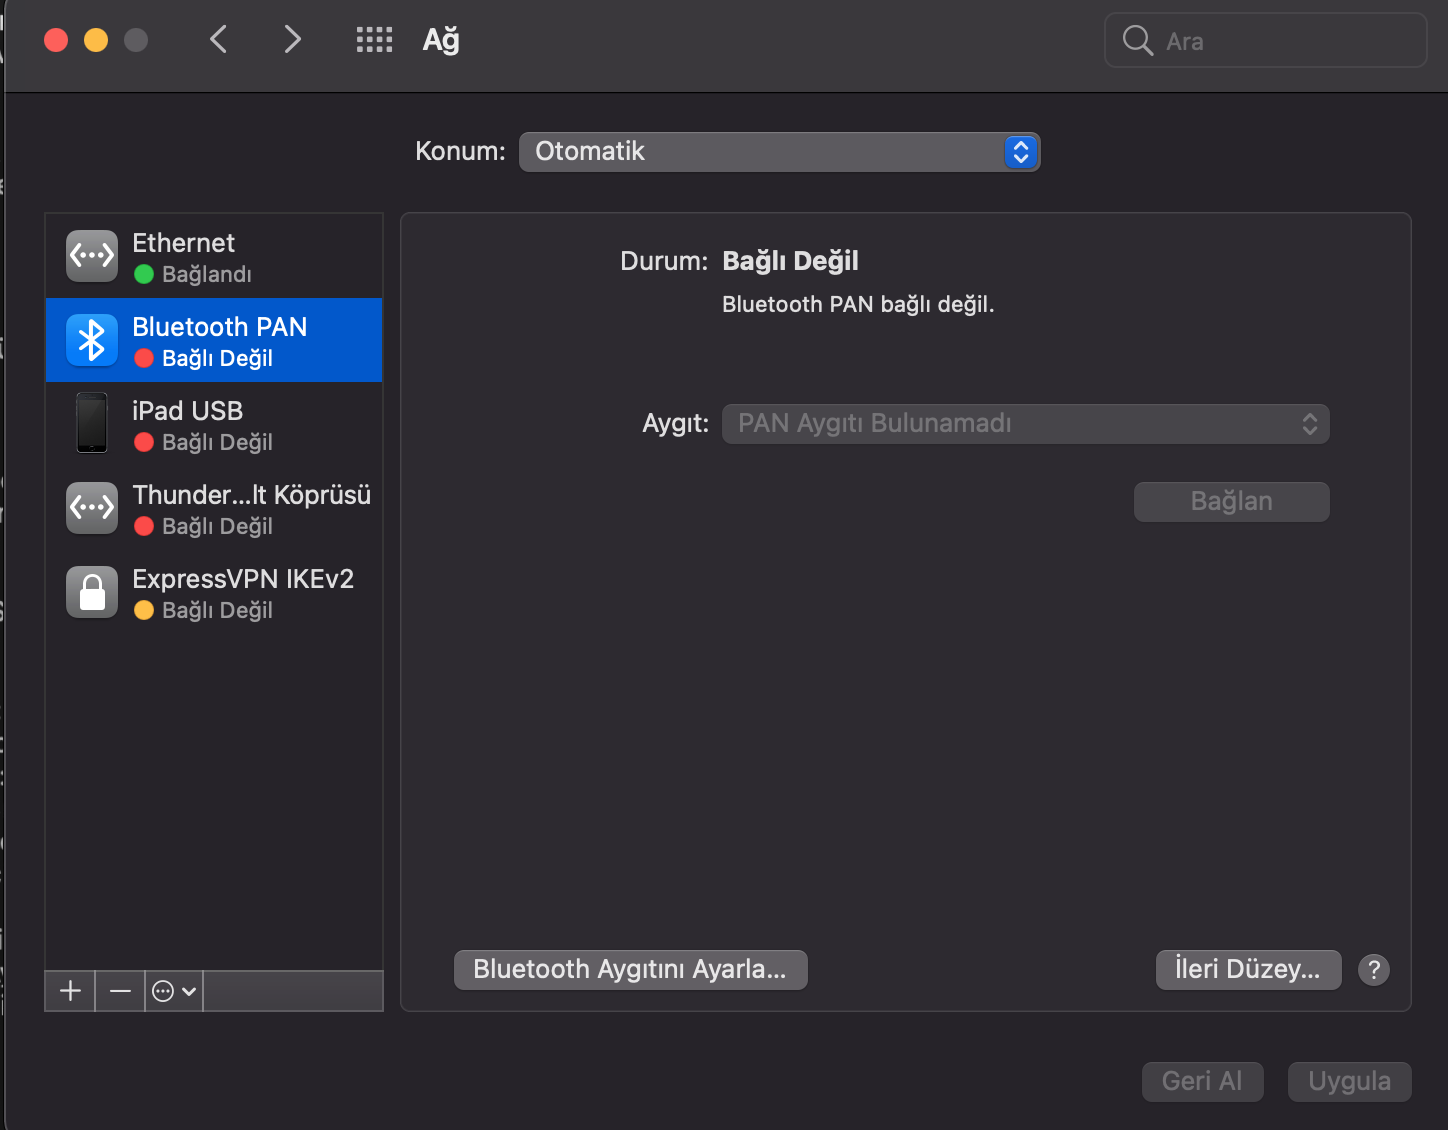Select ExpressVPN IKEv2 in the list
Image resolution: width=1448 pixels, height=1130 pixels.
(x=243, y=592)
